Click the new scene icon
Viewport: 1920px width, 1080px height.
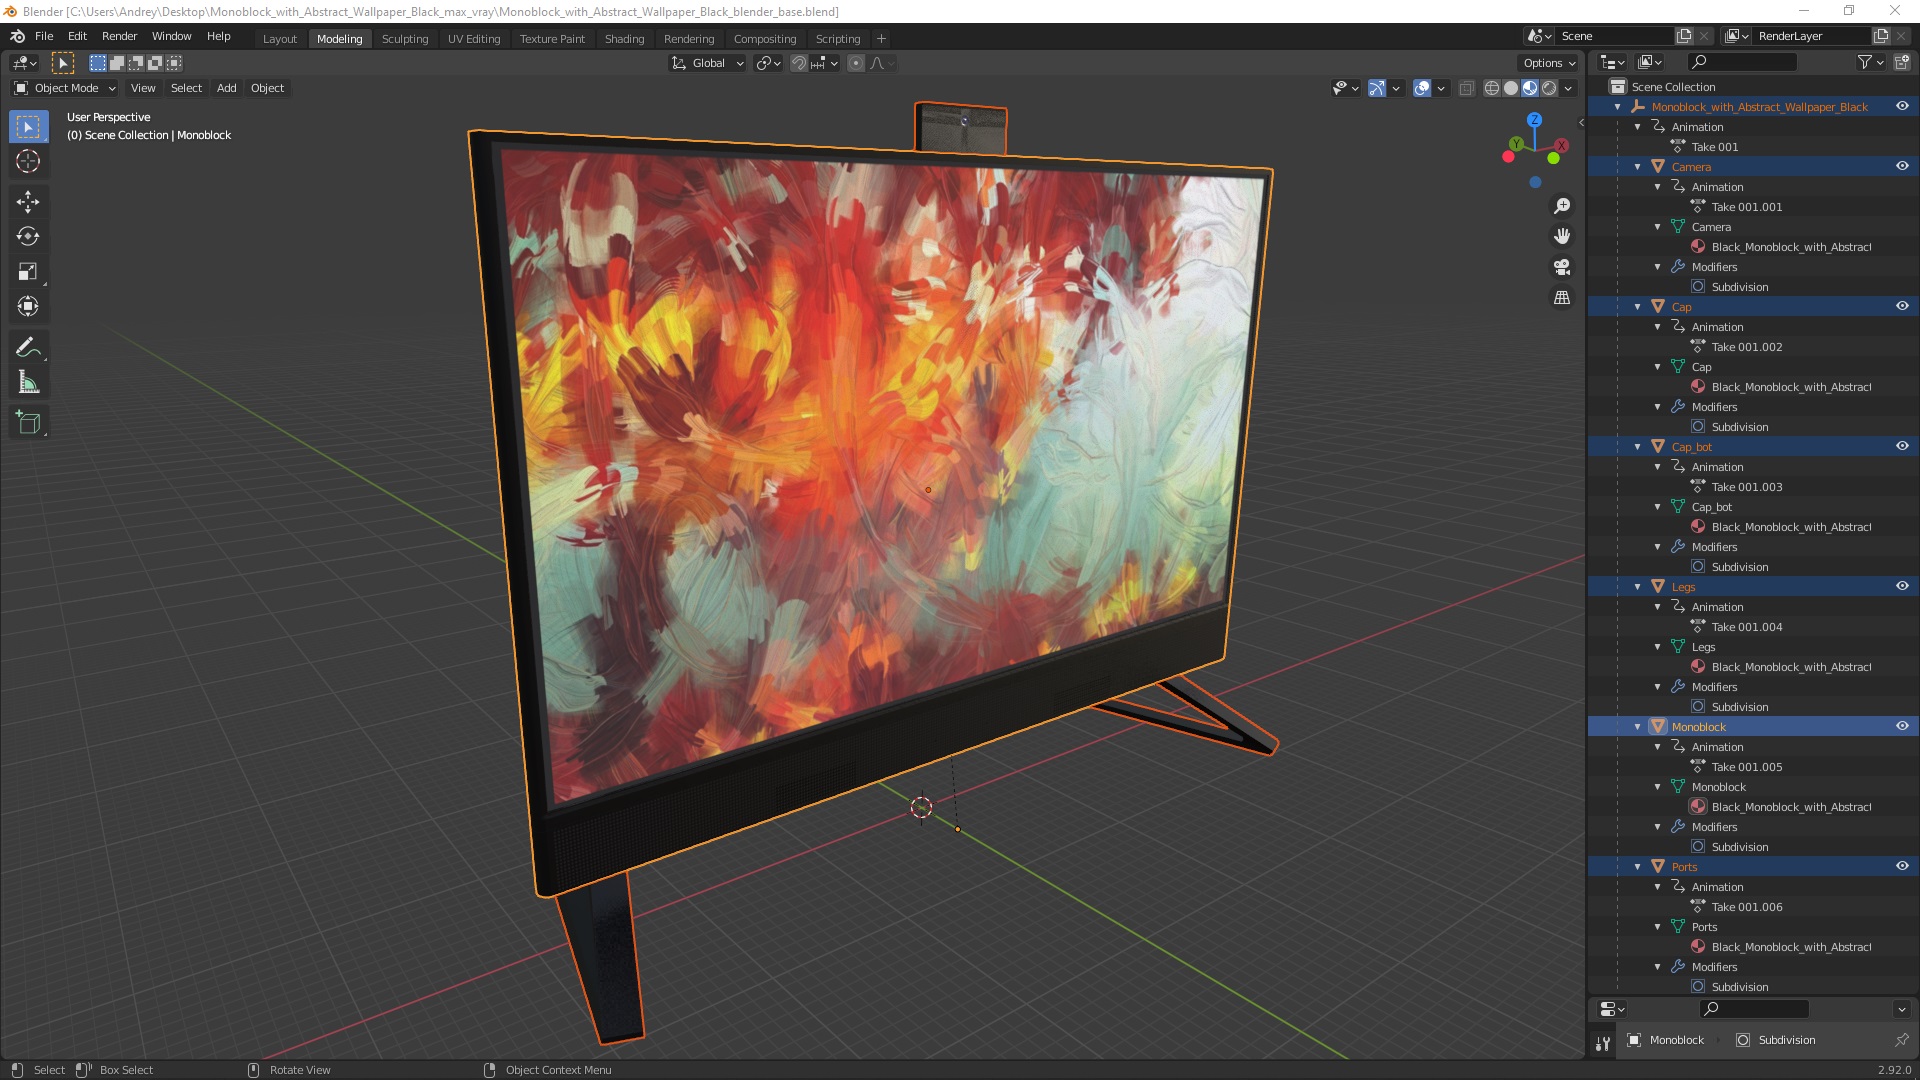click(1684, 36)
